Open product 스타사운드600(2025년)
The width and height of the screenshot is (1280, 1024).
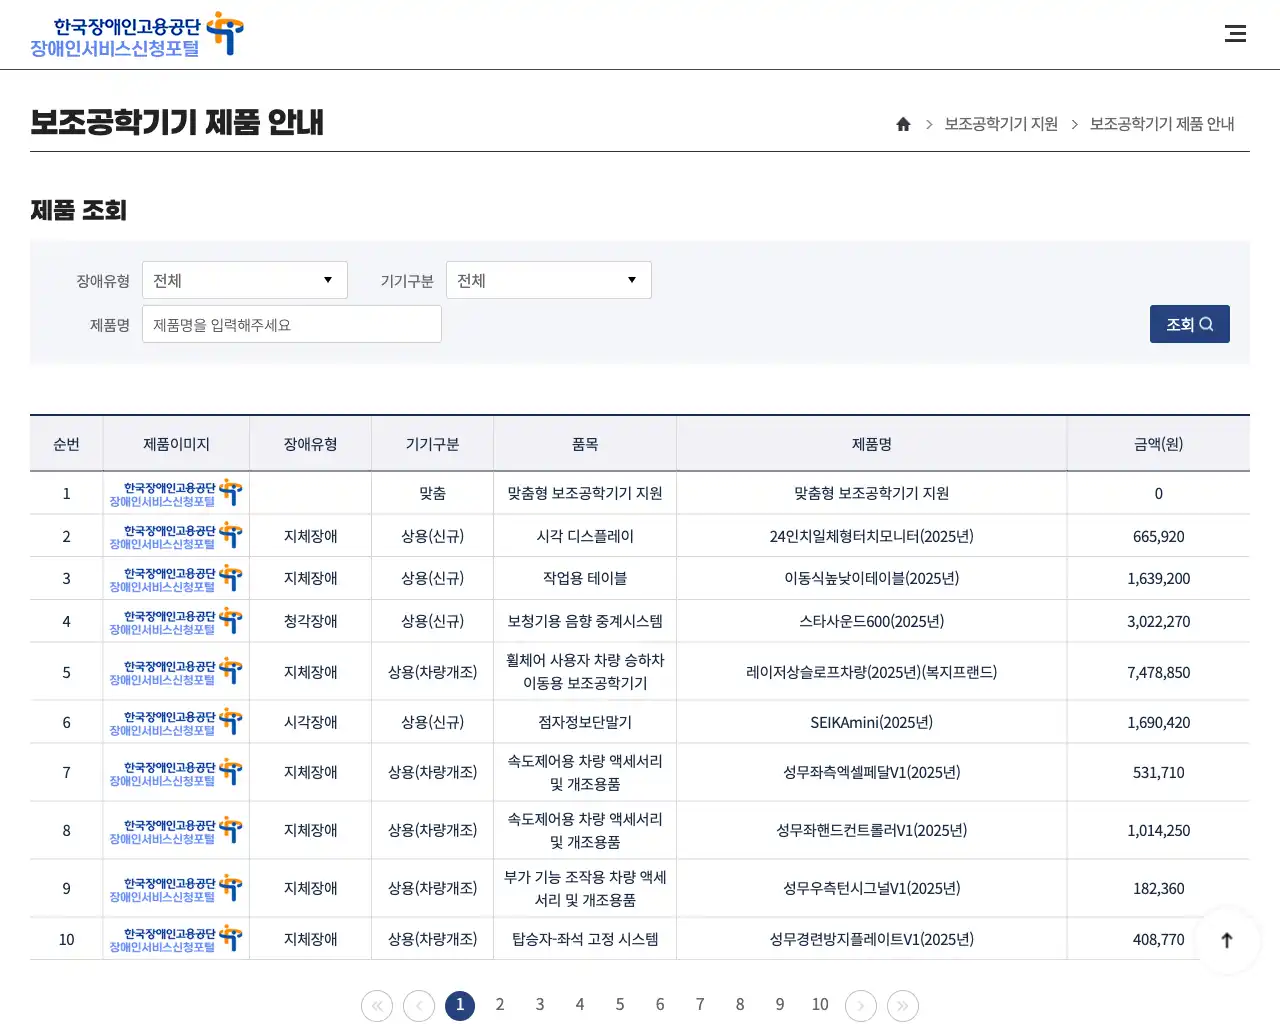(870, 621)
